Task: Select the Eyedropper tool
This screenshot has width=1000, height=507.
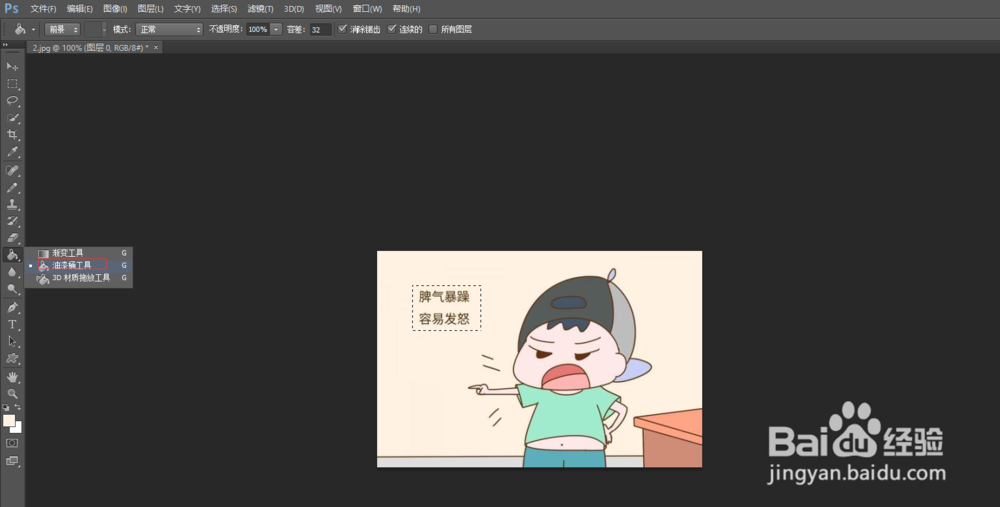Action: 12,152
